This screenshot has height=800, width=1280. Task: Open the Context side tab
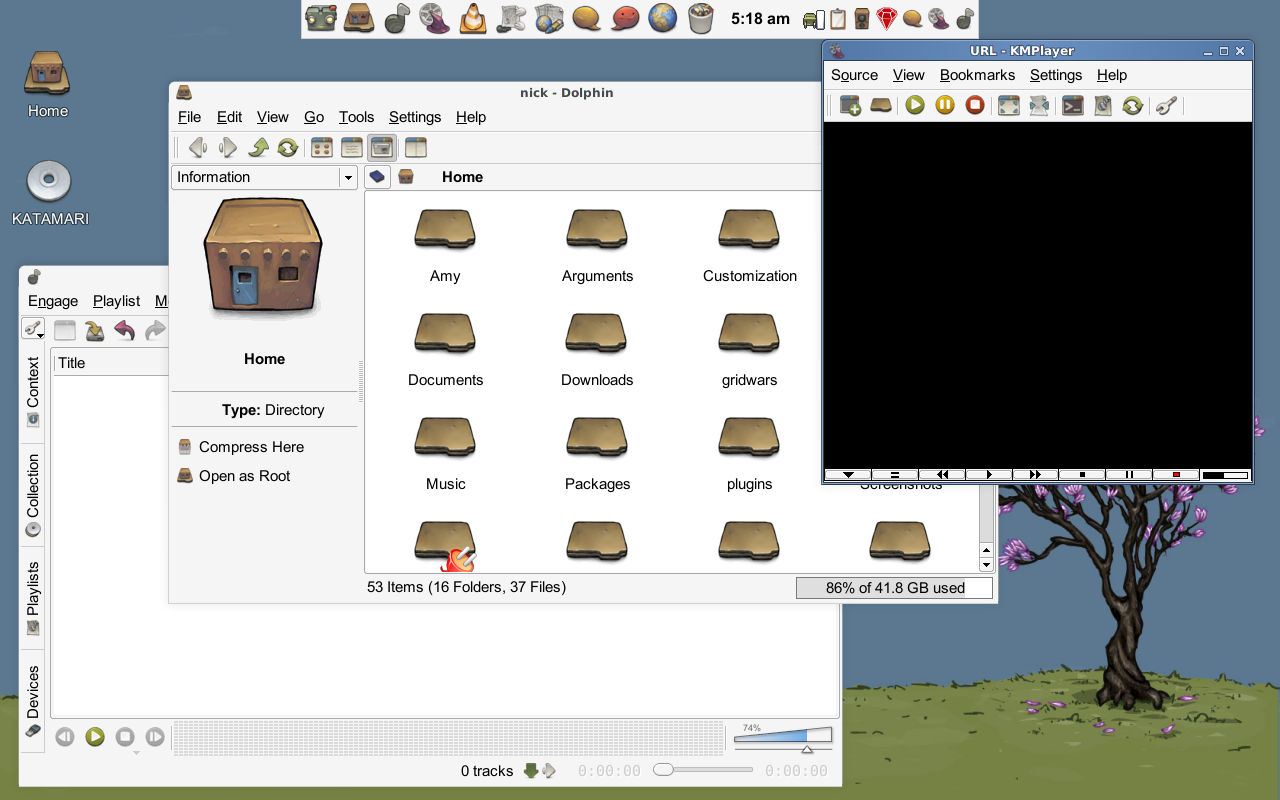click(33, 392)
